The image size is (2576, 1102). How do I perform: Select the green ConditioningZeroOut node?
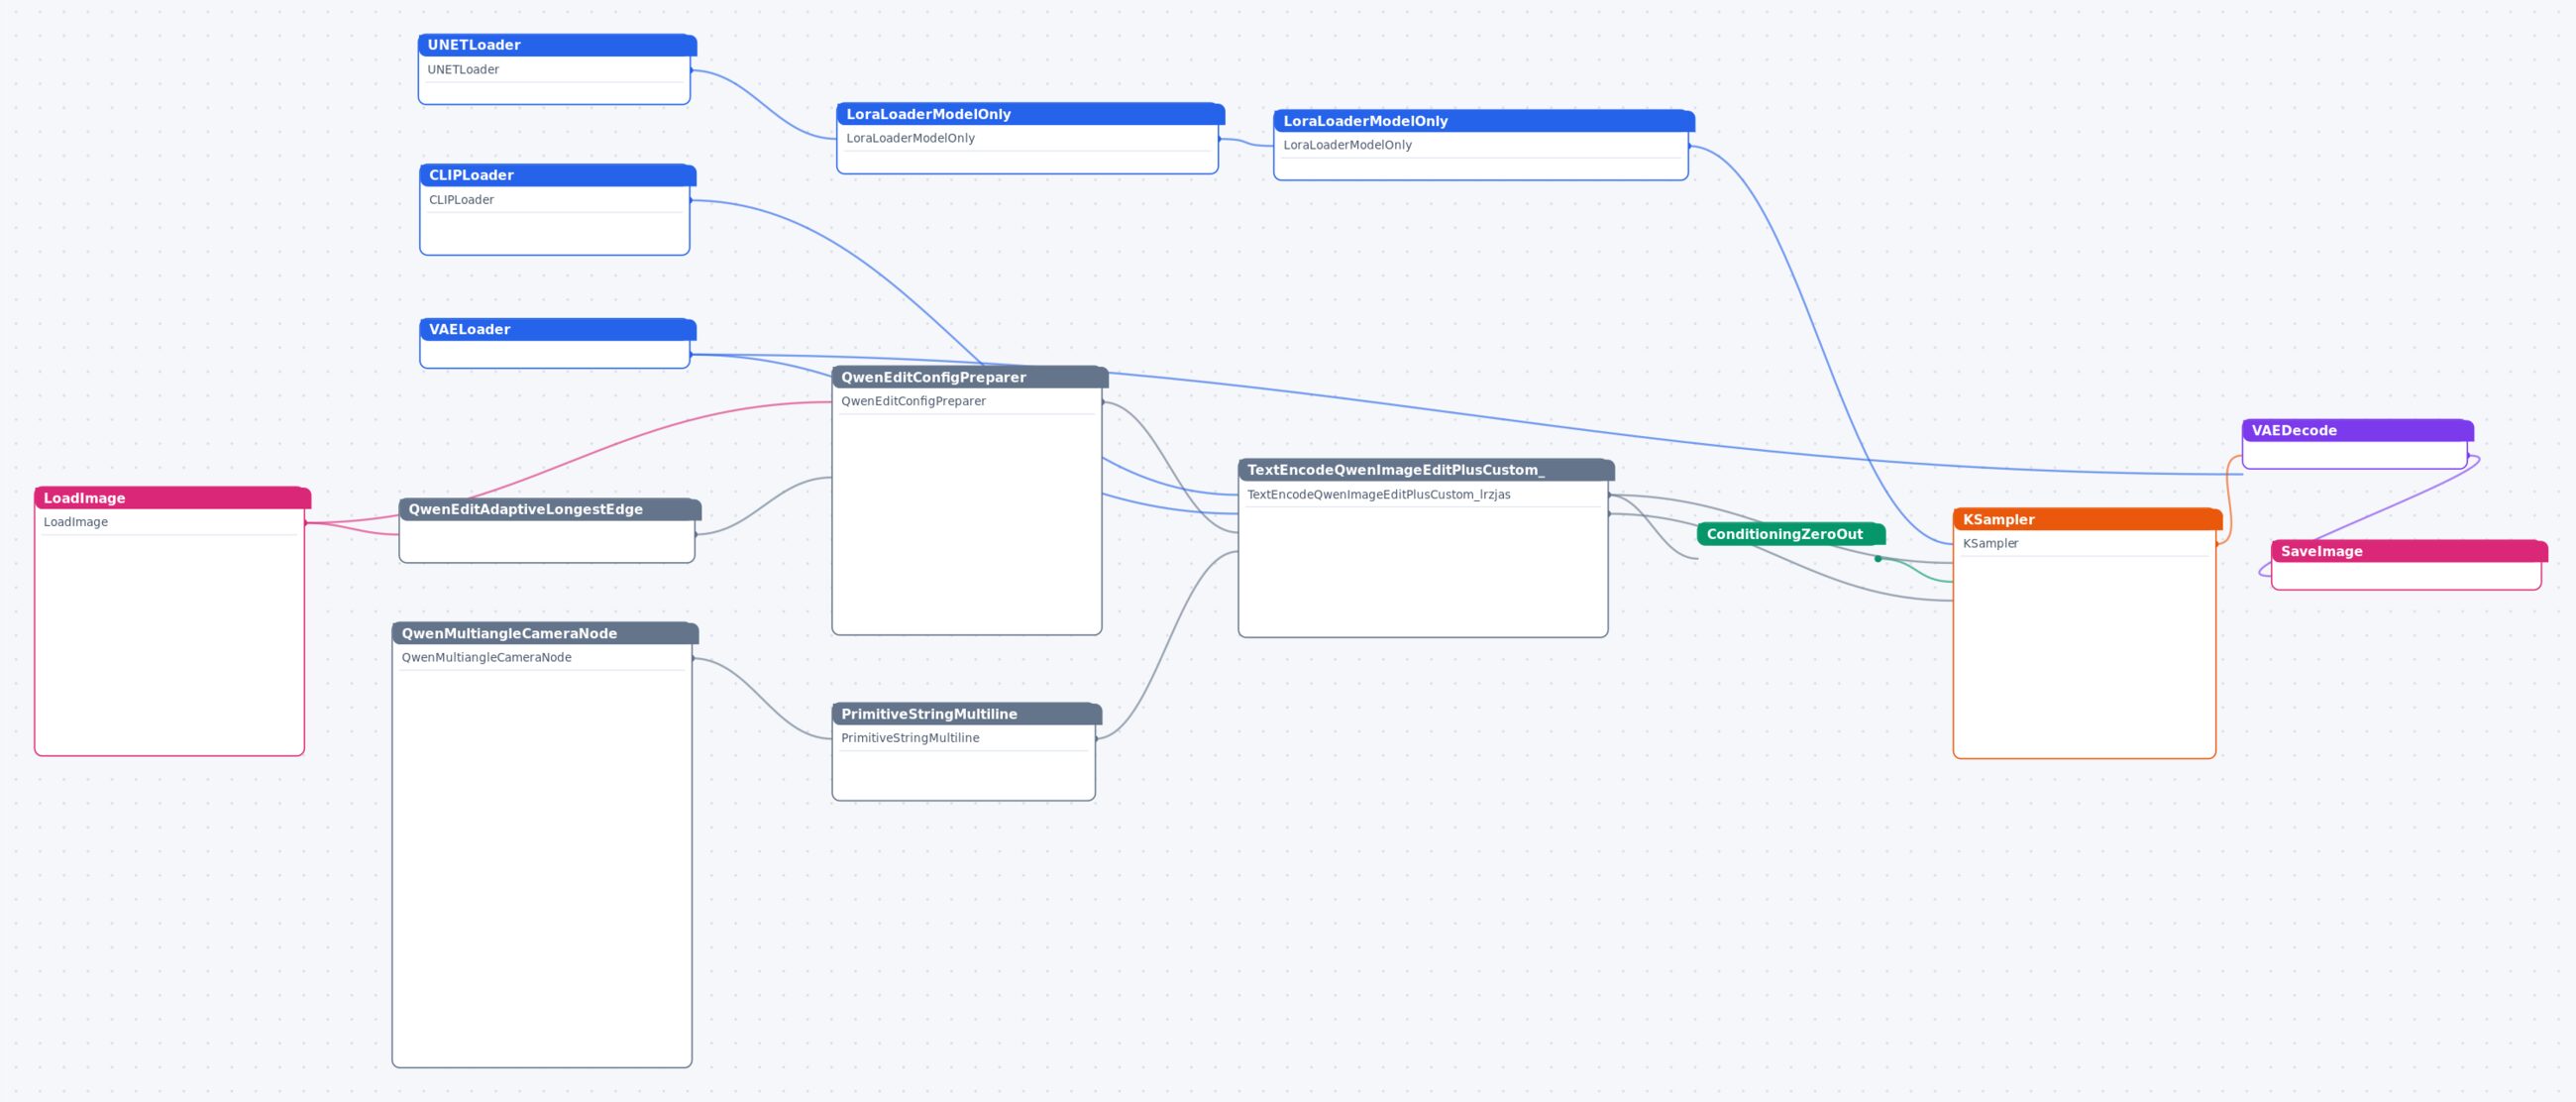point(1791,534)
